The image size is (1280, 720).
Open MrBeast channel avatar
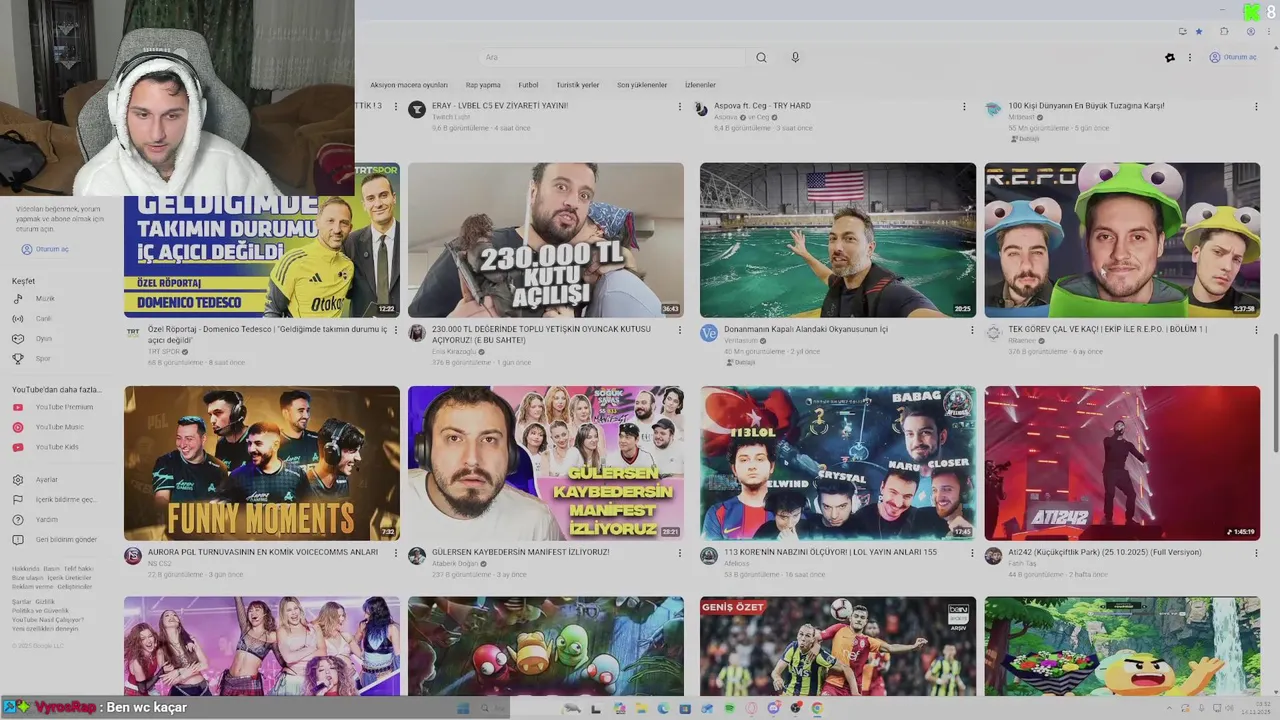coord(993,109)
